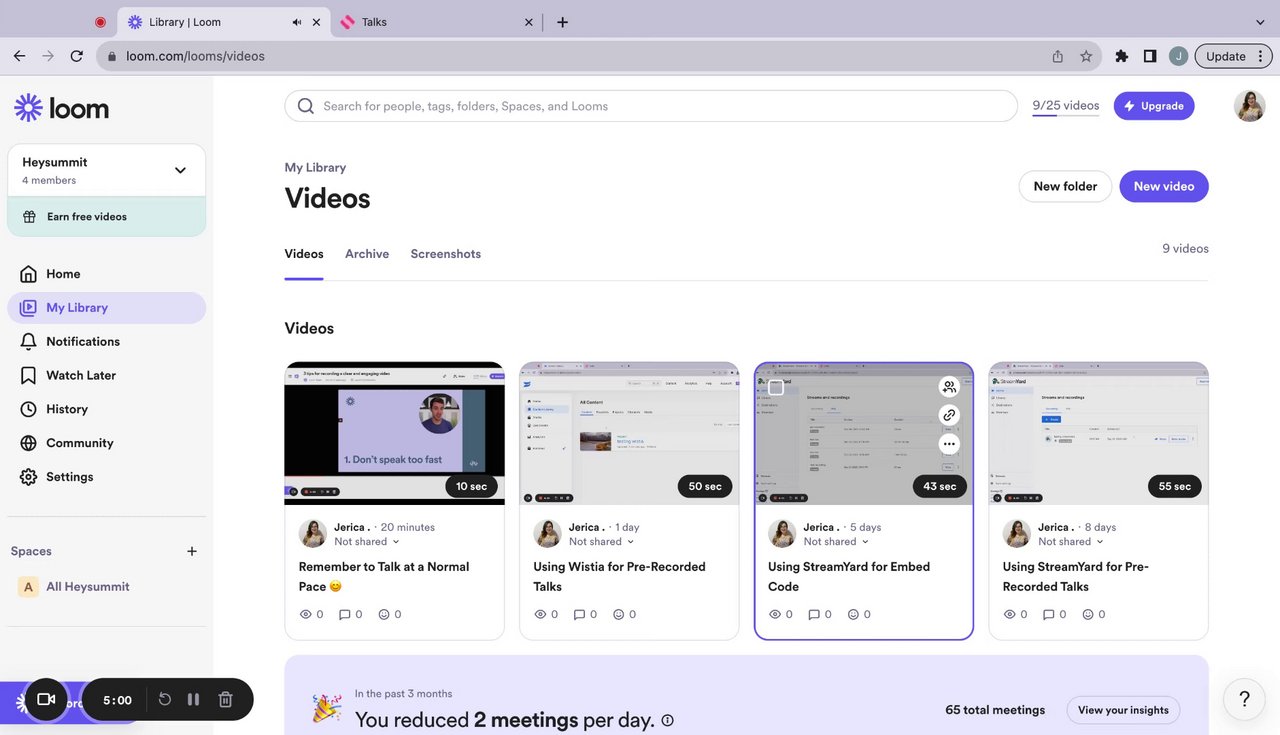Open more options on StreamYard Embed Code video
Image resolution: width=1280 pixels, height=735 pixels.
(949, 444)
